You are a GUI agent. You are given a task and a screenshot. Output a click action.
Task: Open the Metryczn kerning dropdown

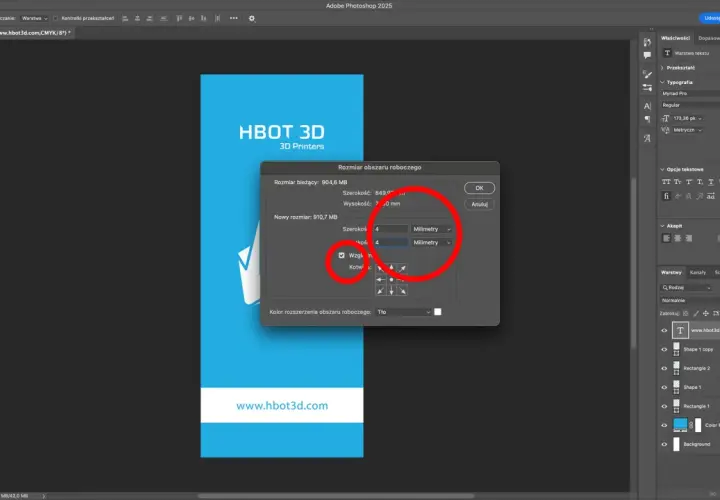click(x=688, y=130)
